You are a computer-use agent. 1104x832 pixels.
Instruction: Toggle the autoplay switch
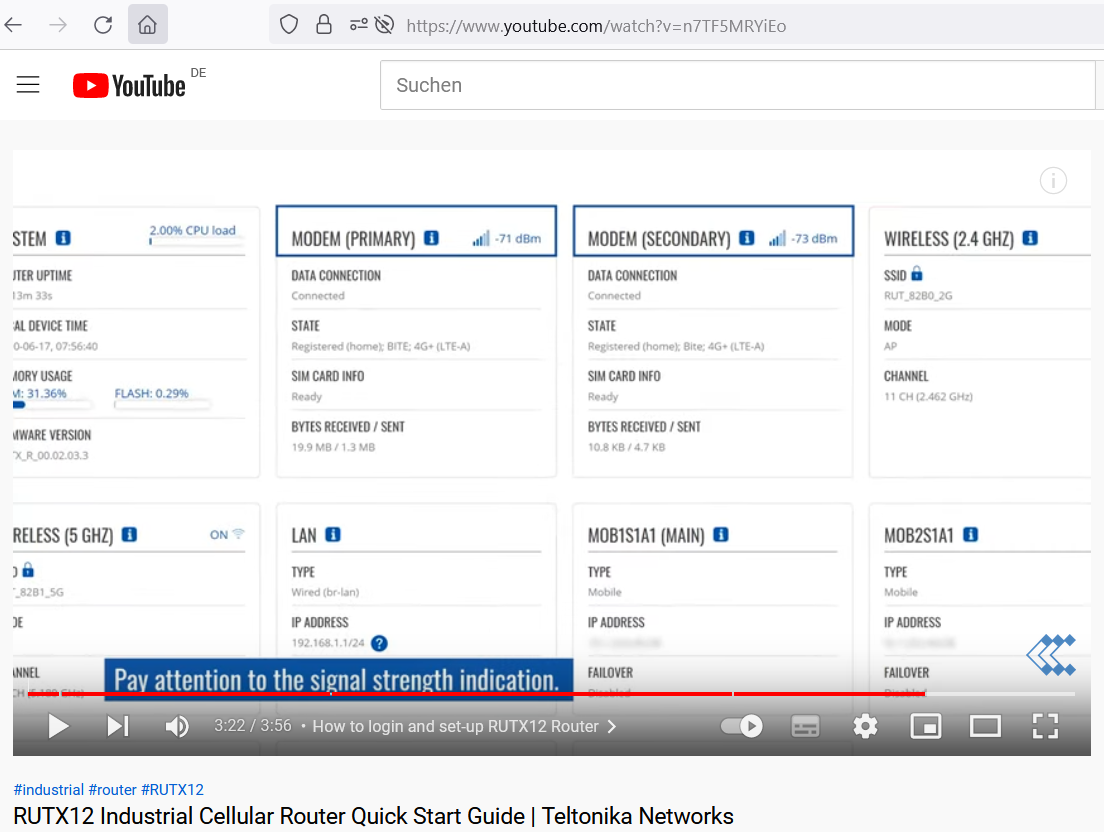click(742, 726)
